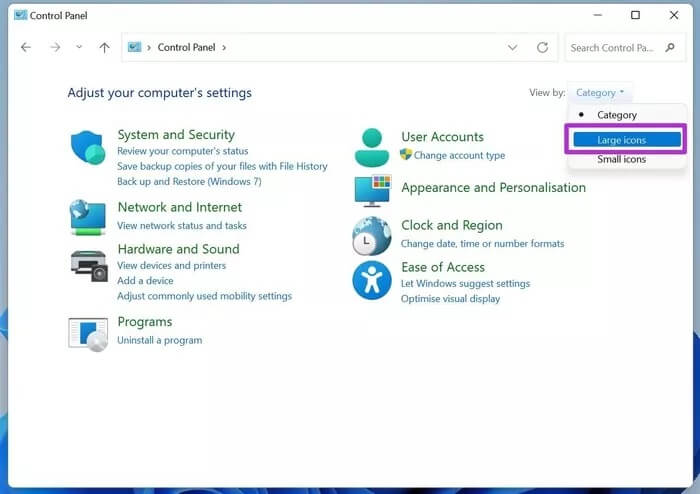Open User Accounts heading
The width and height of the screenshot is (700, 494).
[x=442, y=137]
